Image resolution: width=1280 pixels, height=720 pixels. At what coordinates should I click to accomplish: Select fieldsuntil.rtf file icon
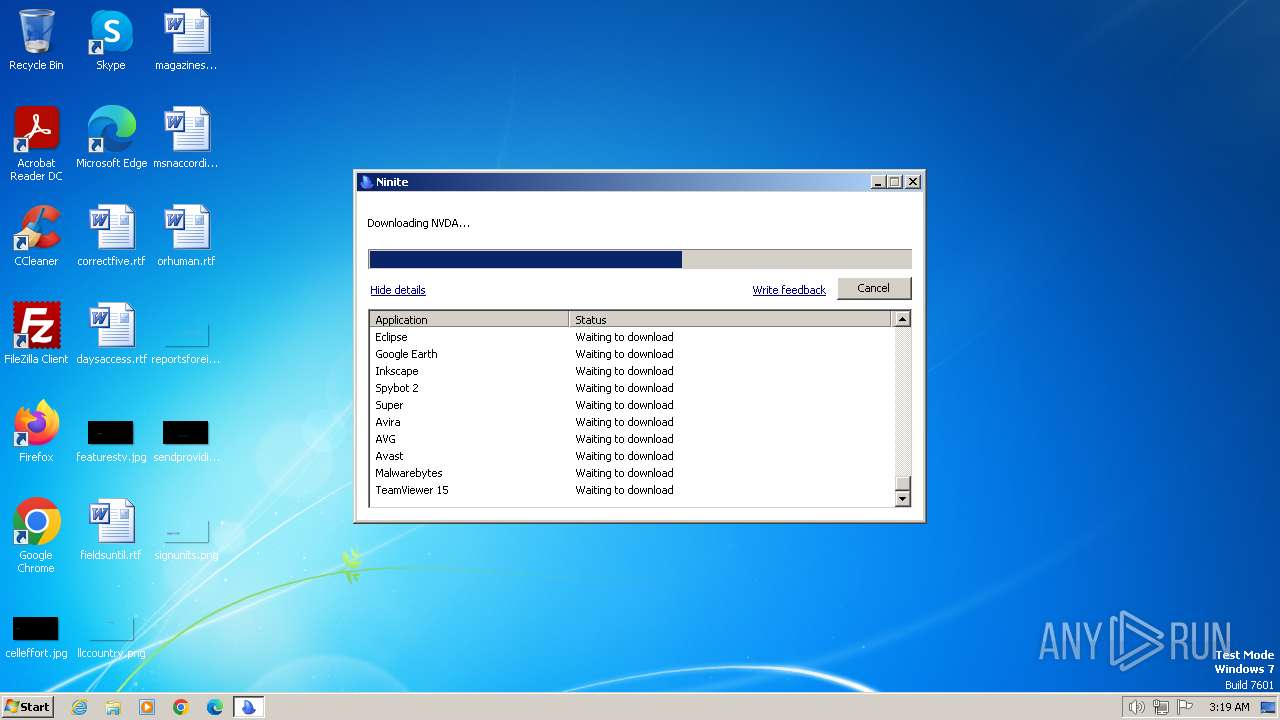pyautogui.click(x=111, y=530)
